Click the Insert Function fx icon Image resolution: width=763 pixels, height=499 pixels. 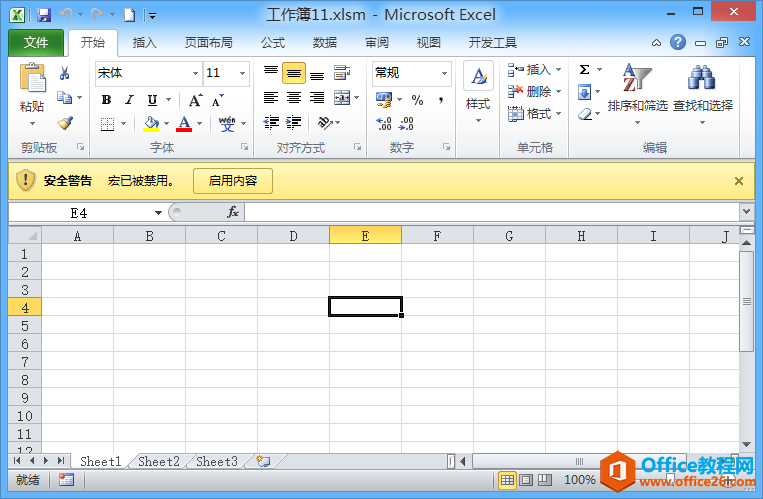233,212
